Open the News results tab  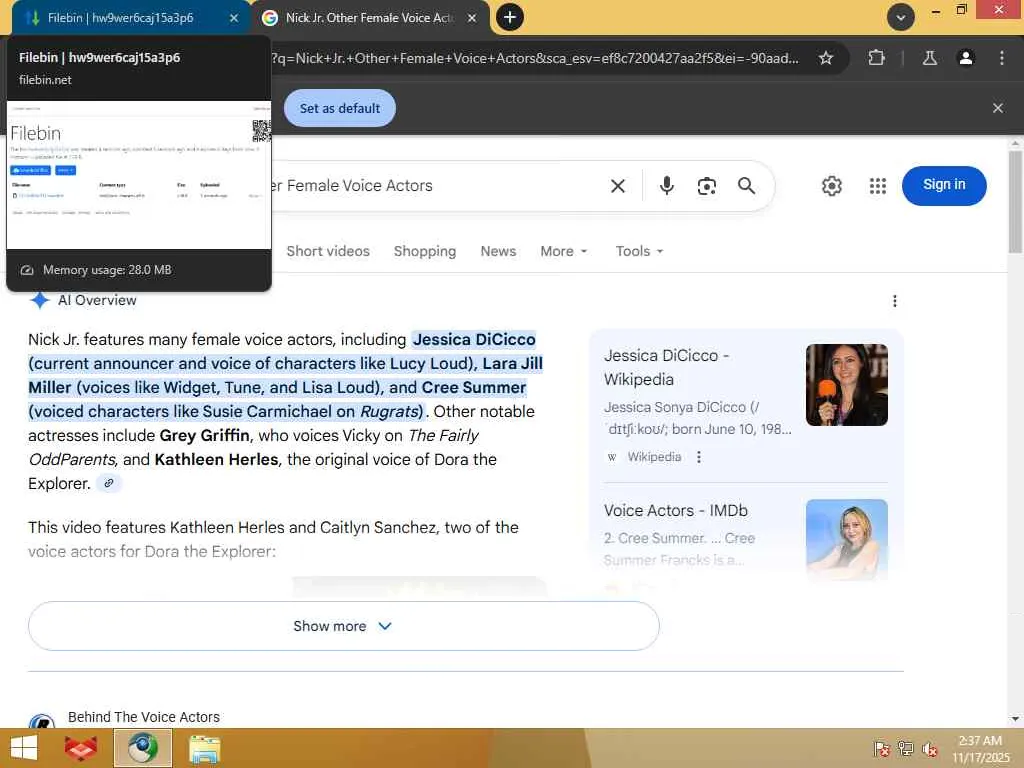coord(498,251)
